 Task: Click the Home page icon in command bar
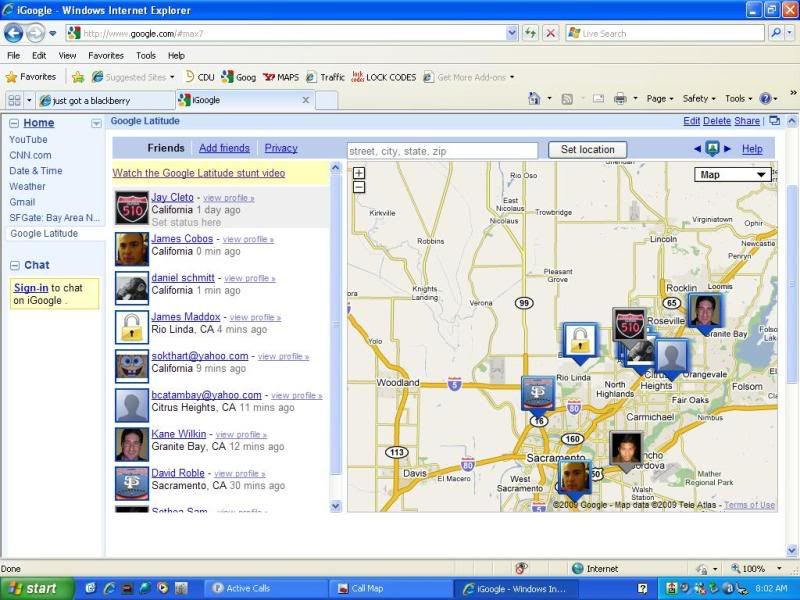pos(534,98)
